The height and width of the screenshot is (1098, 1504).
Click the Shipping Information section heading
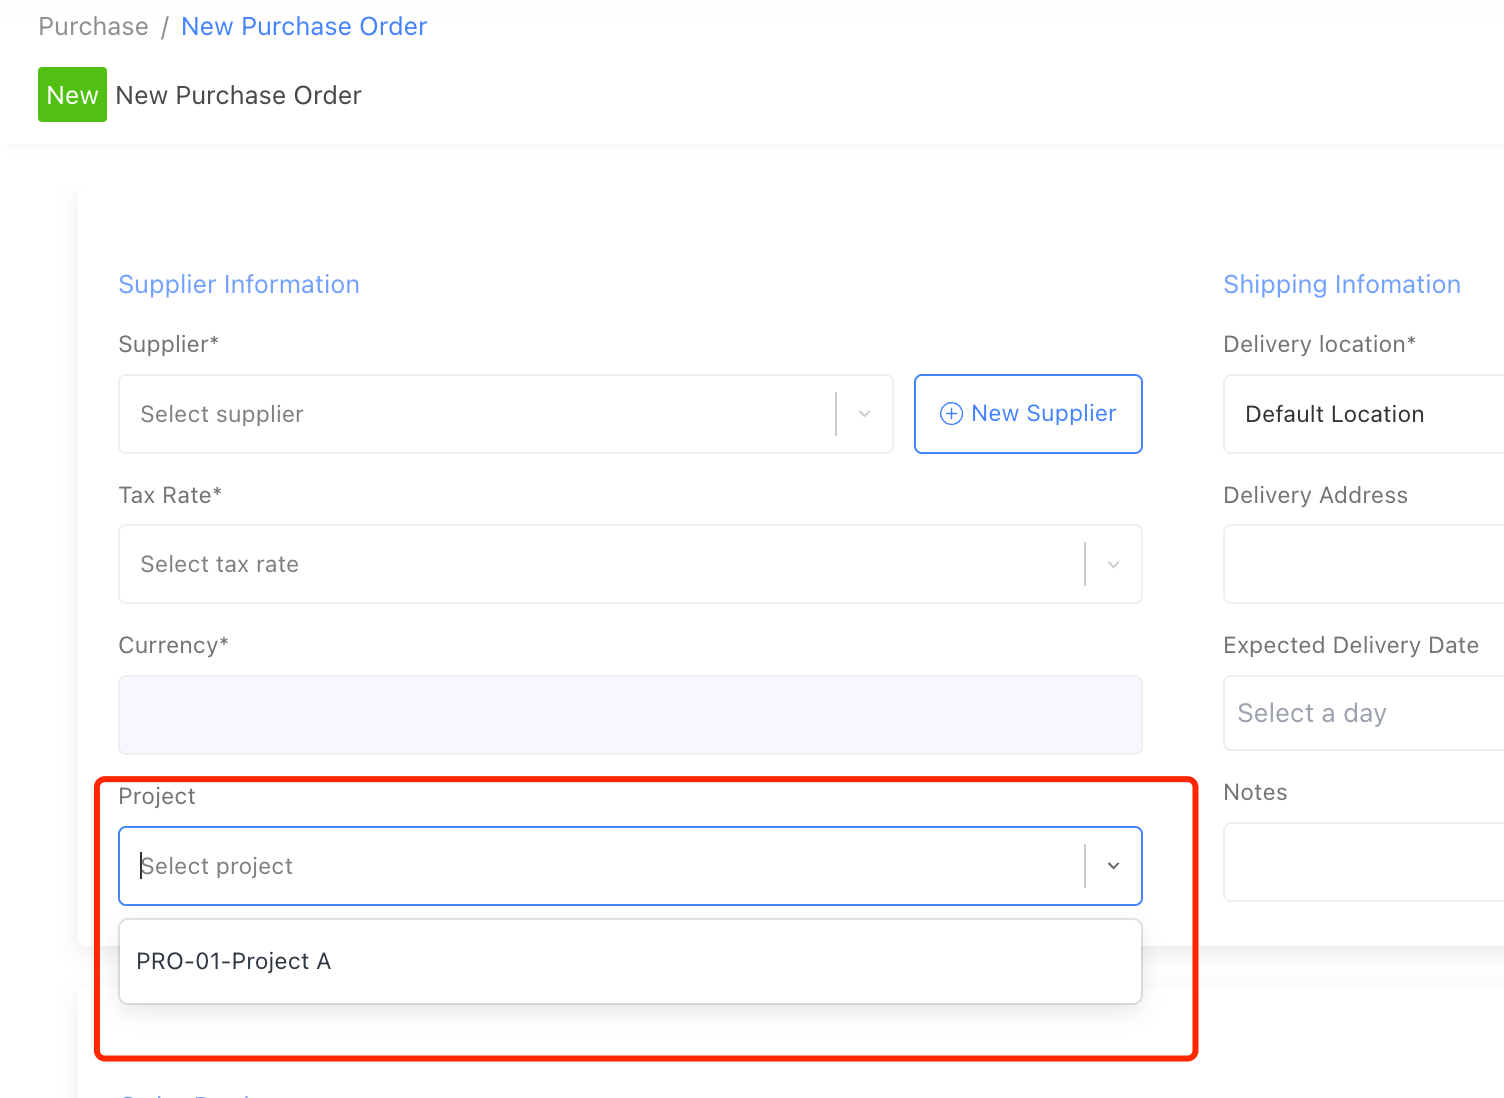click(1341, 285)
